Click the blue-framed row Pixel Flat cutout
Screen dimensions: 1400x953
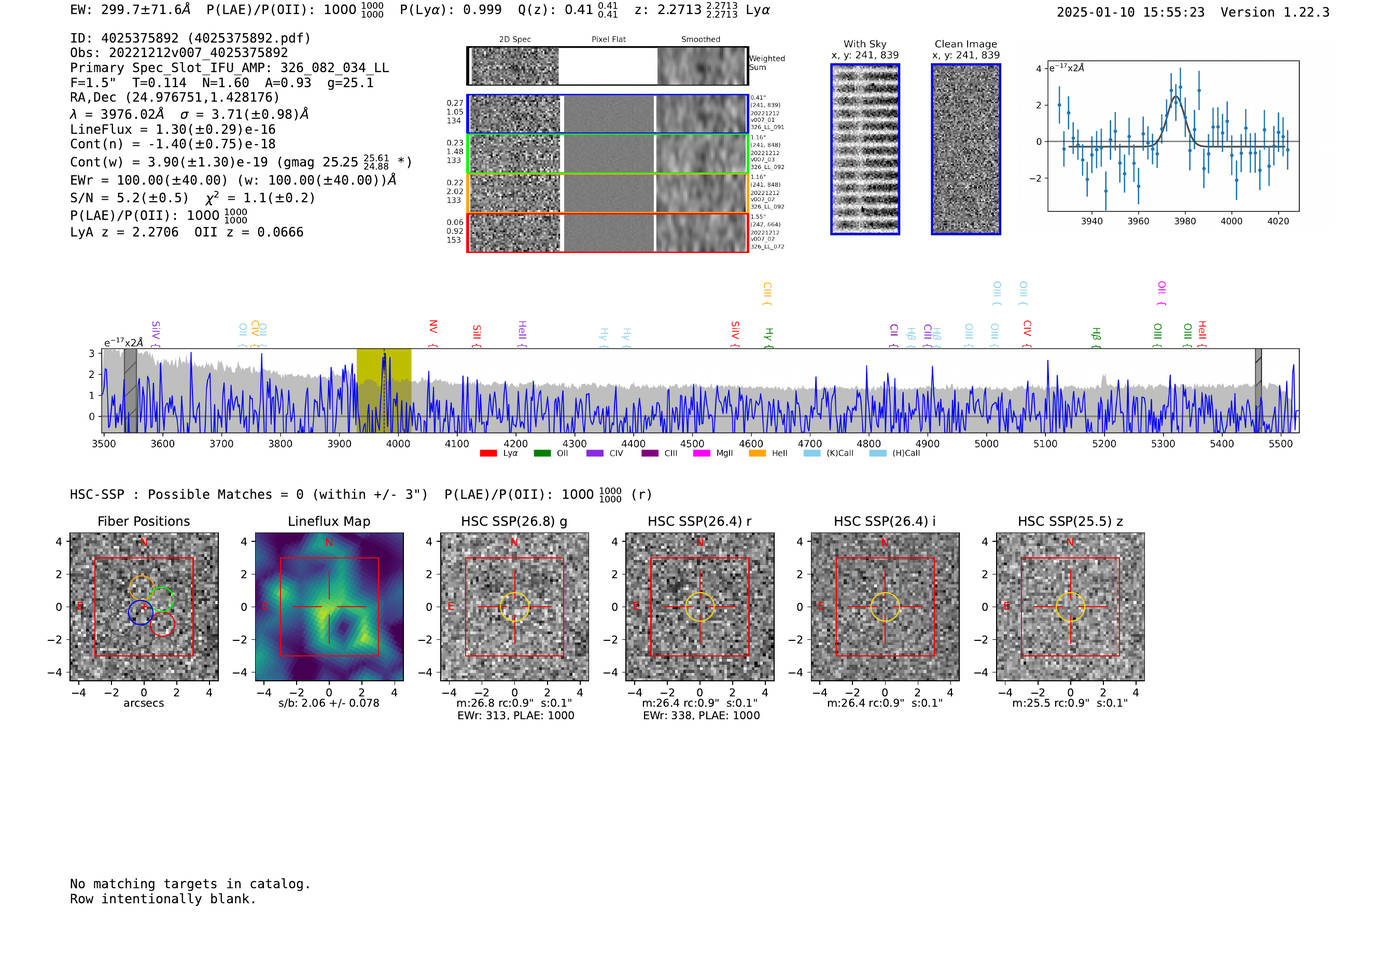pyautogui.click(x=608, y=114)
